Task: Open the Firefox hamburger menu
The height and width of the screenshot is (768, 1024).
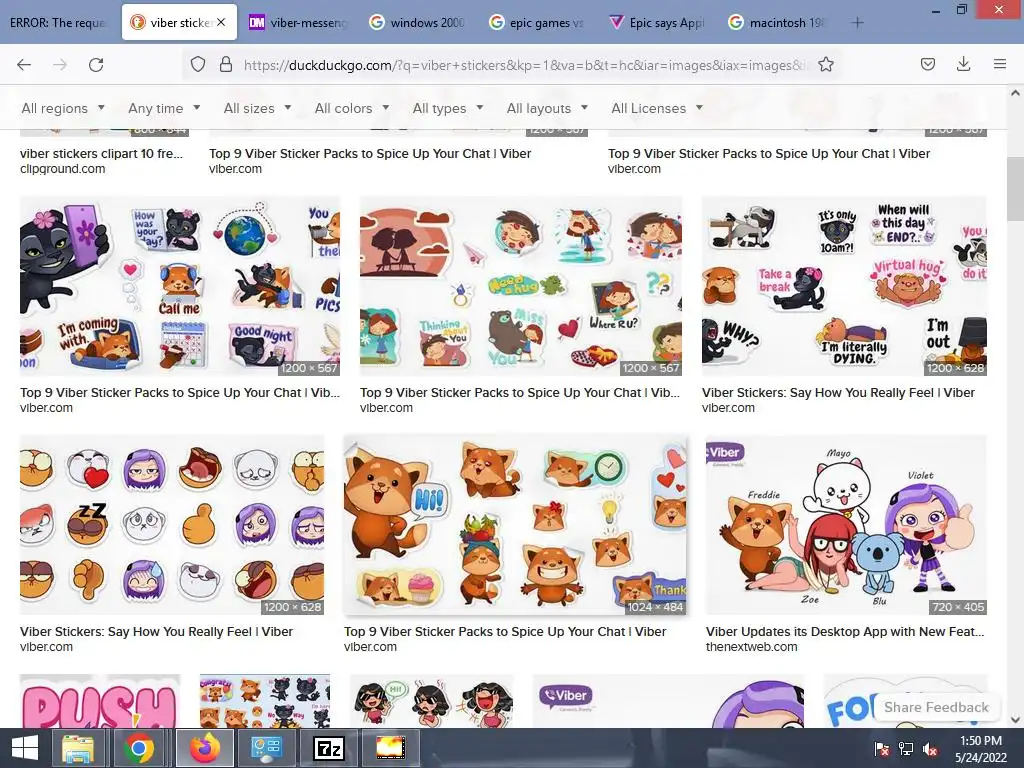Action: coord(1000,64)
